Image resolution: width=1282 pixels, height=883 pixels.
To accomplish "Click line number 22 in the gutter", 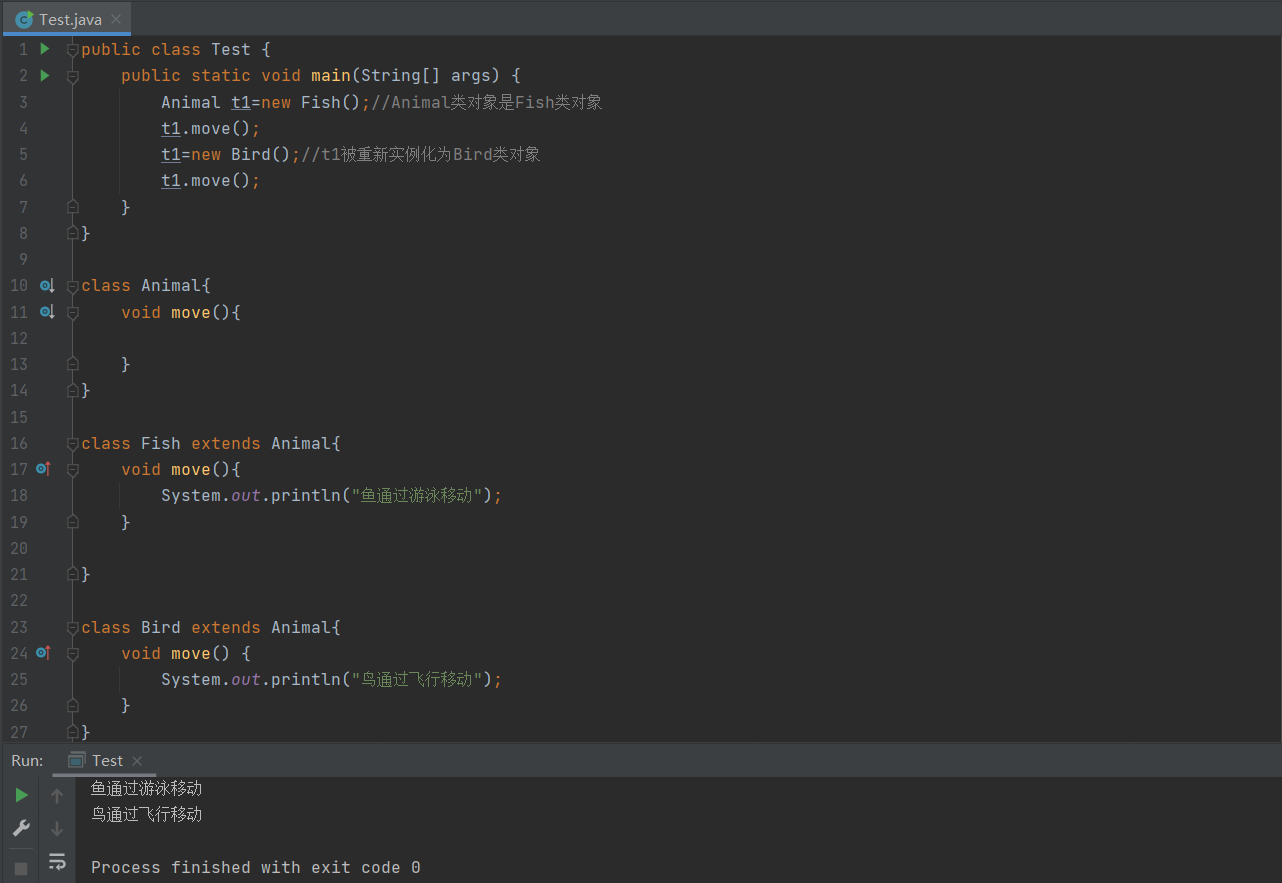I will pos(19,600).
